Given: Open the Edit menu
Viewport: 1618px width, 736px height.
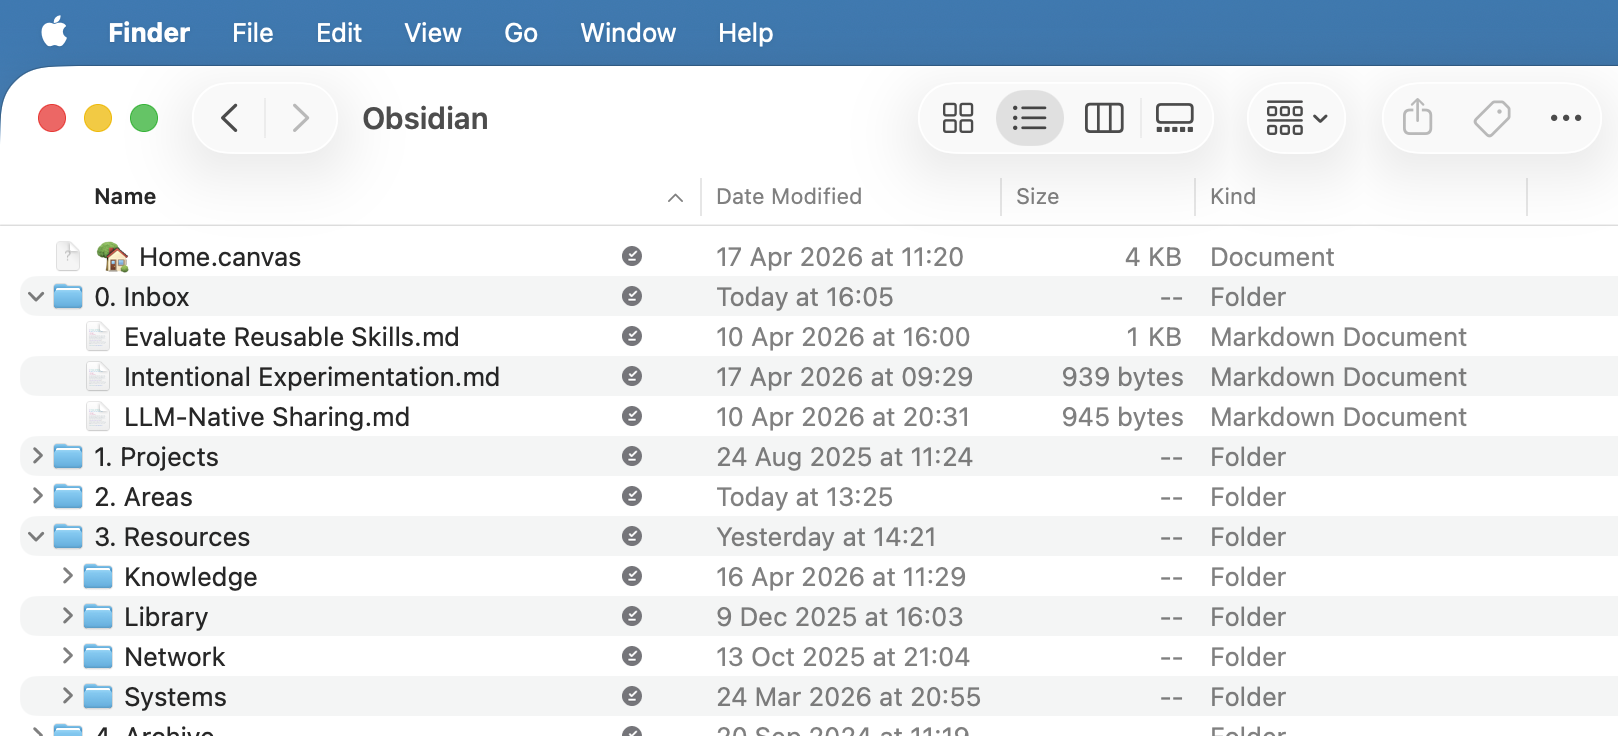Looking at the screenshot, I should 339,33.
